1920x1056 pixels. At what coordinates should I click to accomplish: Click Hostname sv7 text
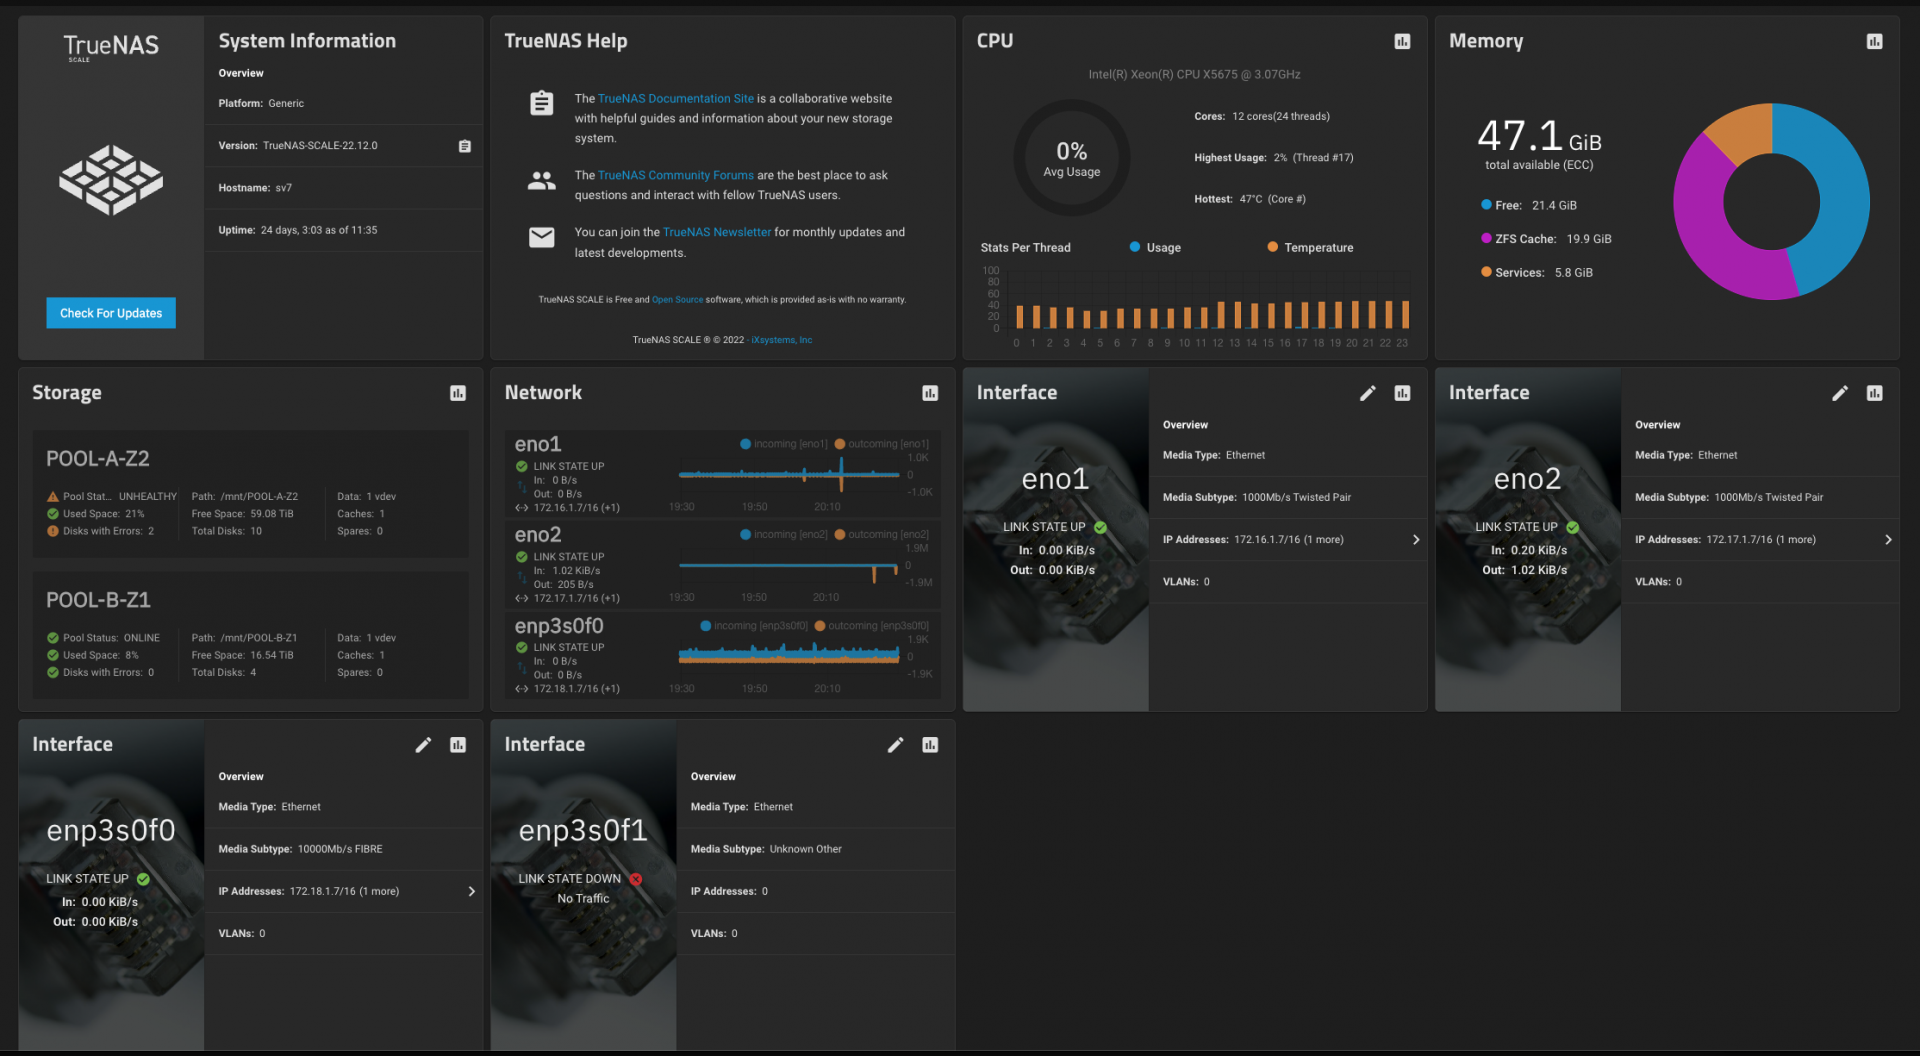[255, 188]
